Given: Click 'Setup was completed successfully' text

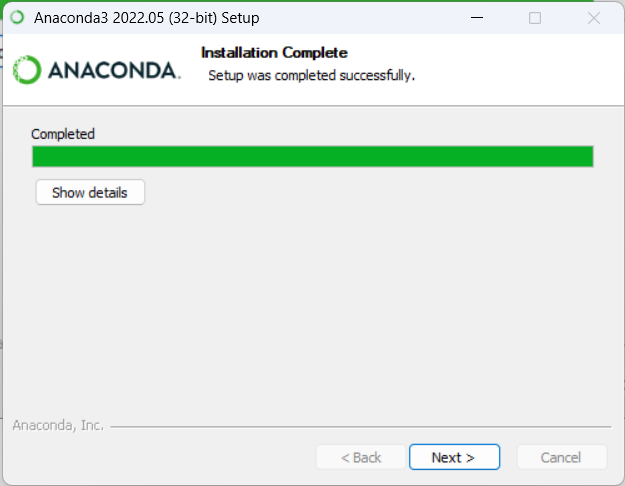Looking at the screenshot, I should click(311, 75).
